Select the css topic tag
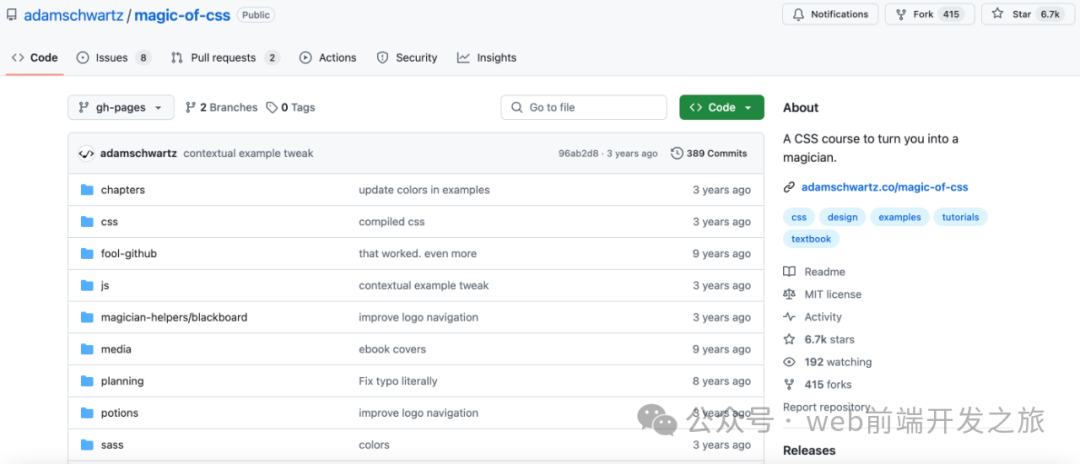This screenshot has width=1080, height=464. (798, 217)
